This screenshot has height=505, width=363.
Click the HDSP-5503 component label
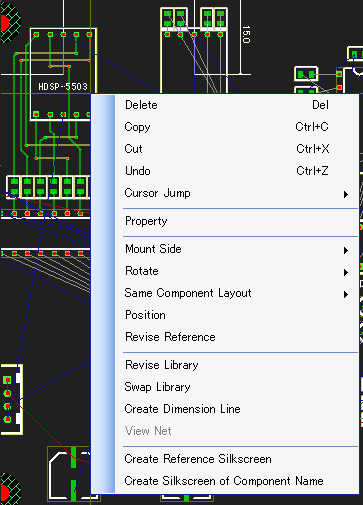click(63, 87)
